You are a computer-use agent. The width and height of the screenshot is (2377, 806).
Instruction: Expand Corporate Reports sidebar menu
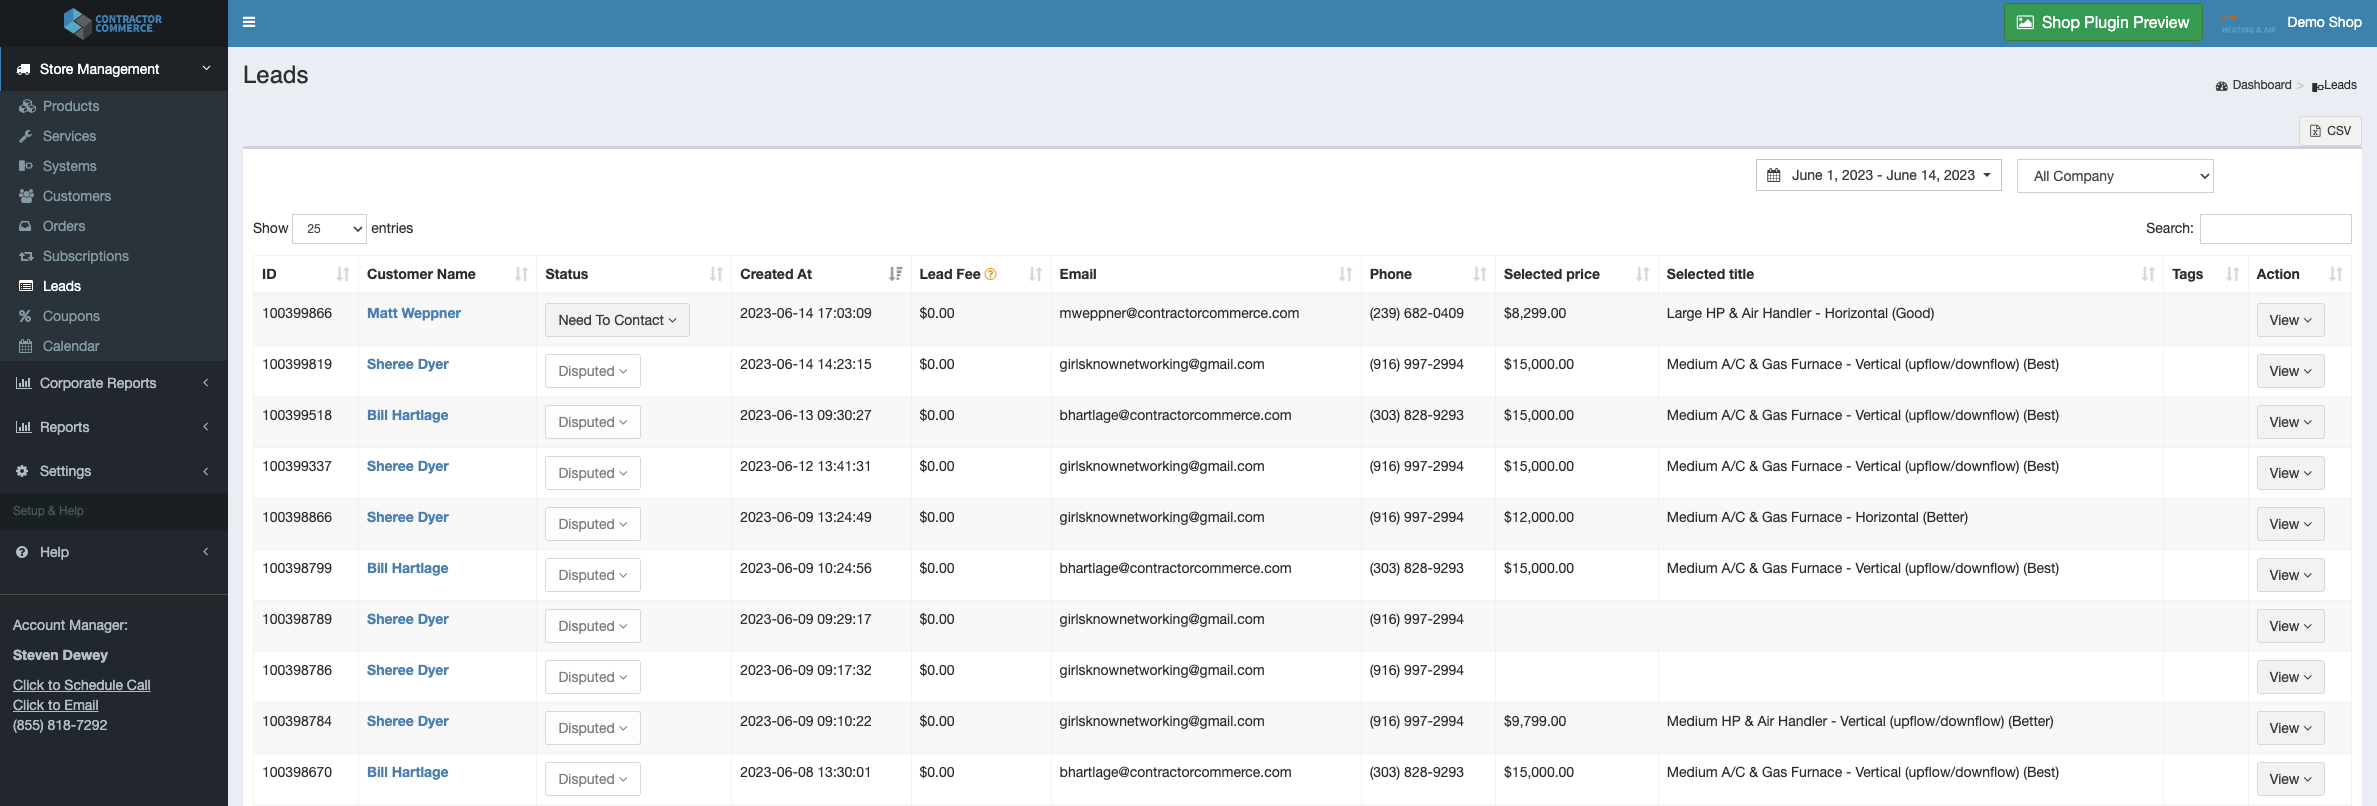pyautogui.click(x=114, y=383)
